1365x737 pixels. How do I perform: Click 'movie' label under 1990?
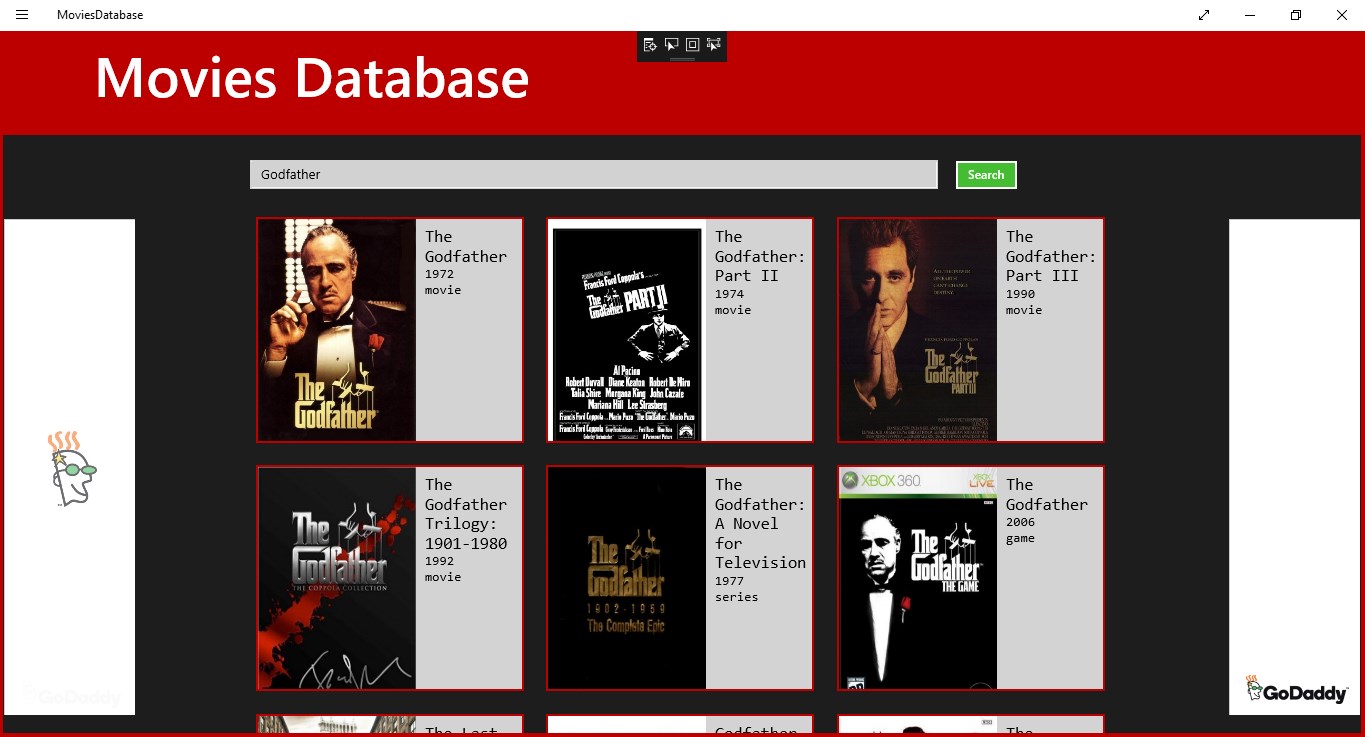click(1024, 310)
